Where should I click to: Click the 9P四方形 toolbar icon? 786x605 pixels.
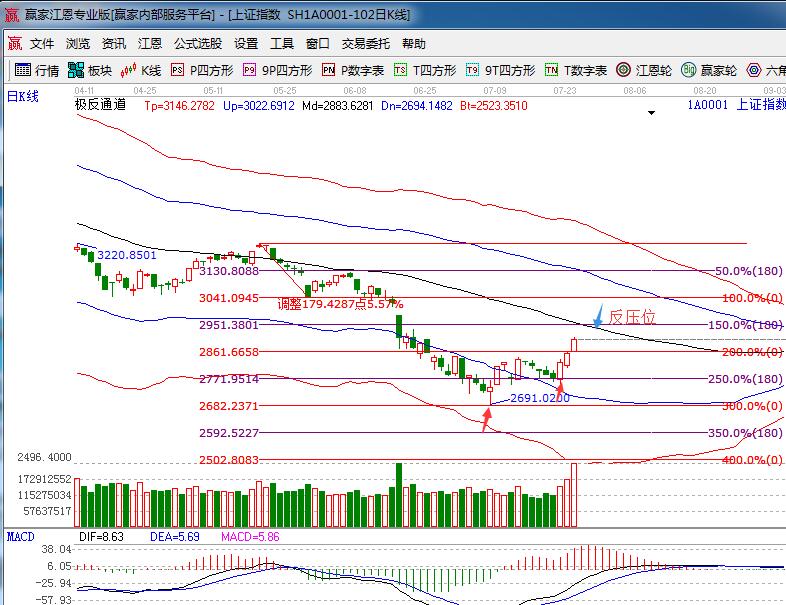click(x=277, y=70)
